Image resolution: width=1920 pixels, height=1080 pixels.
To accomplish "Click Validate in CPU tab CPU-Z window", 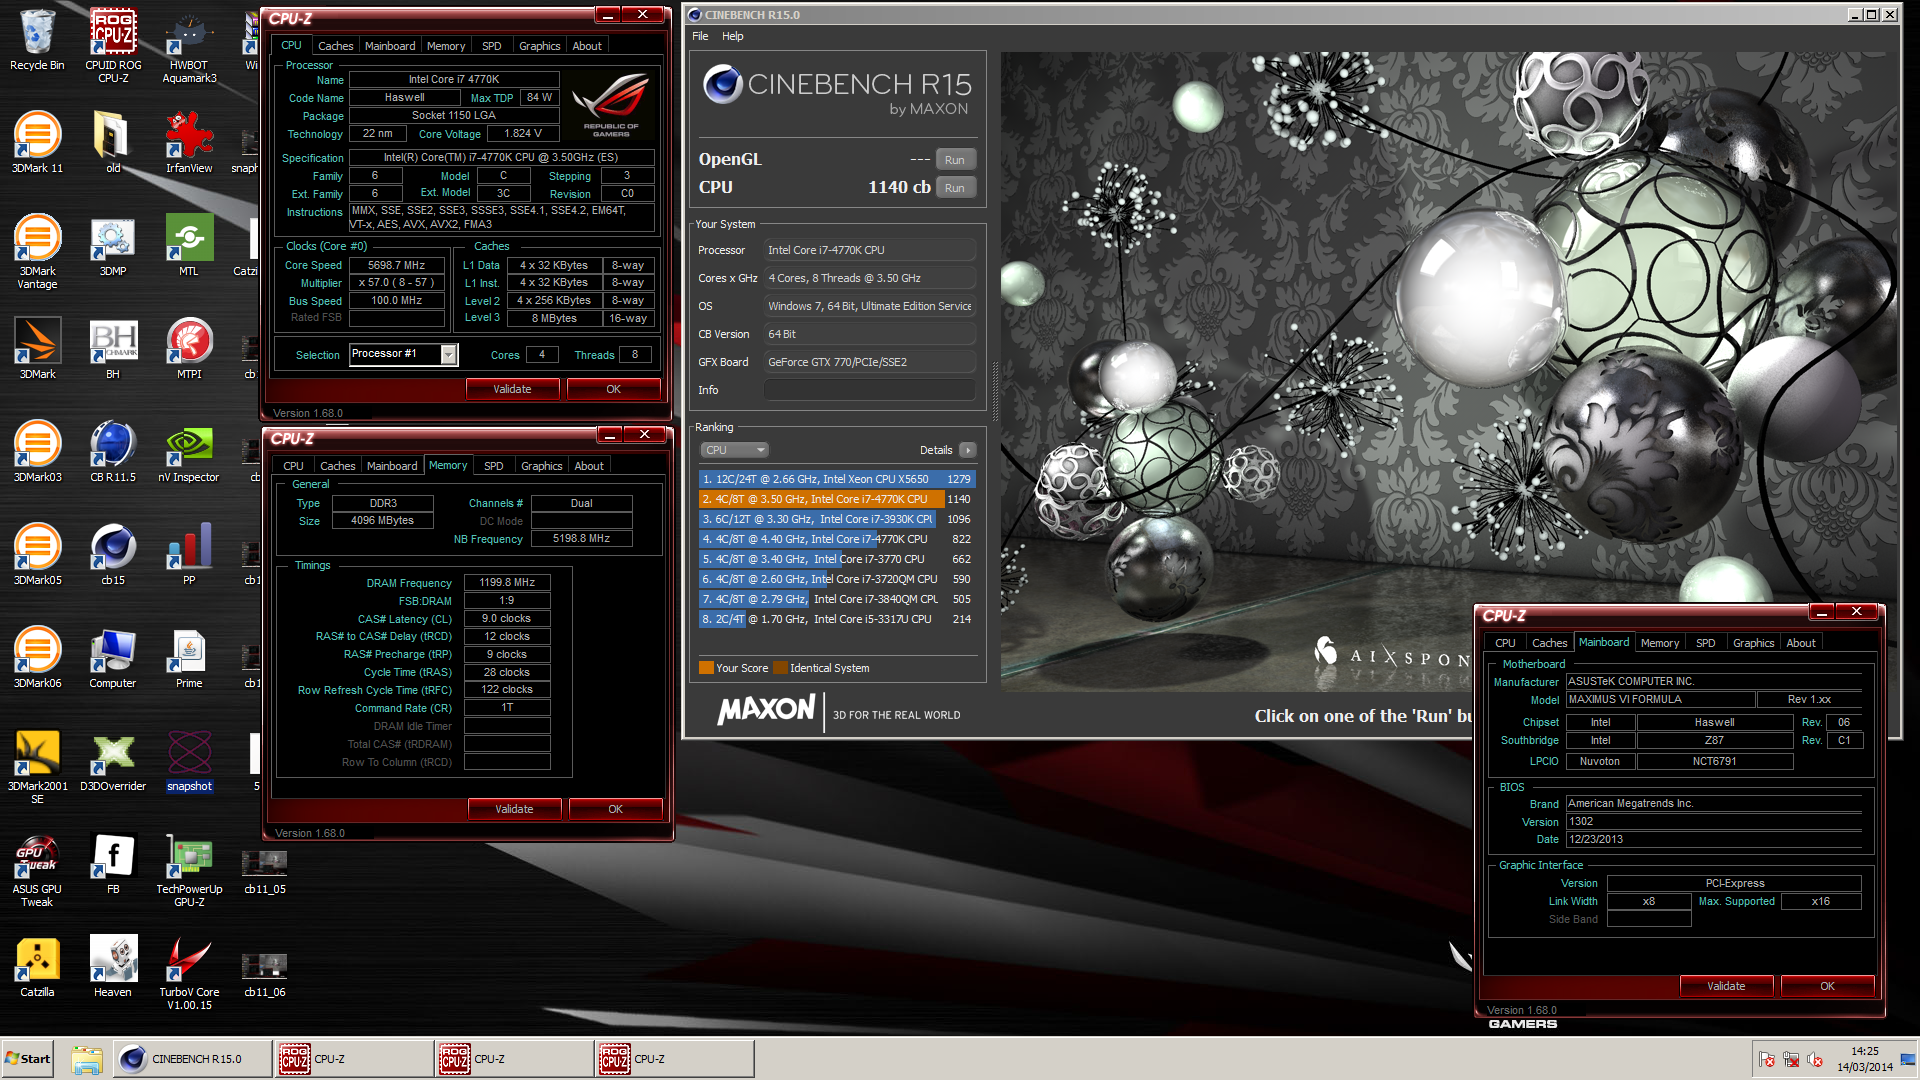I will click(512, 389).
